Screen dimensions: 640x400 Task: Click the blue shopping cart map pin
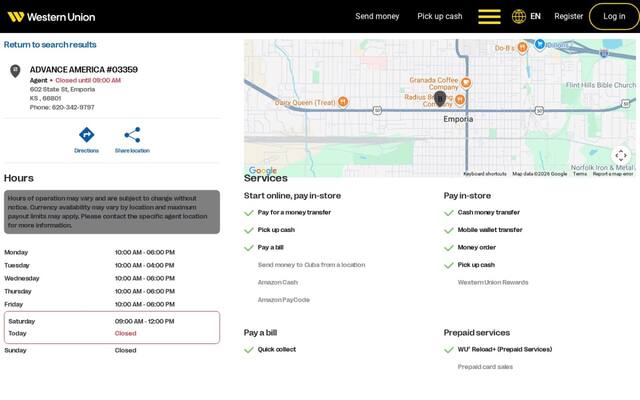[x=540, y=44]
